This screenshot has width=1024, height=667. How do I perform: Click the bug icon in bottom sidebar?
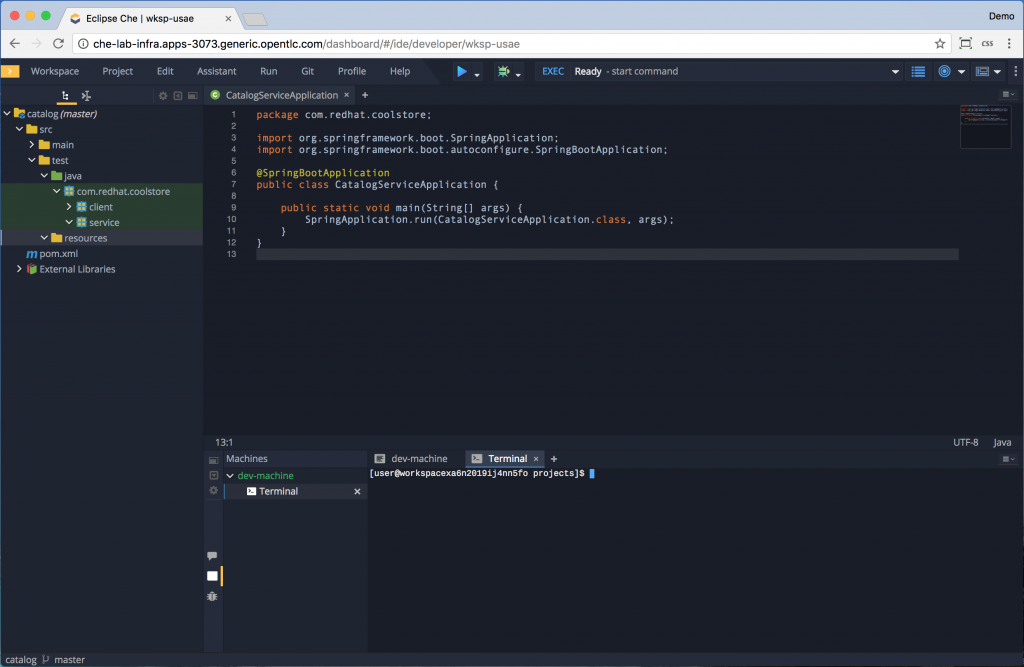pos(212,596)
